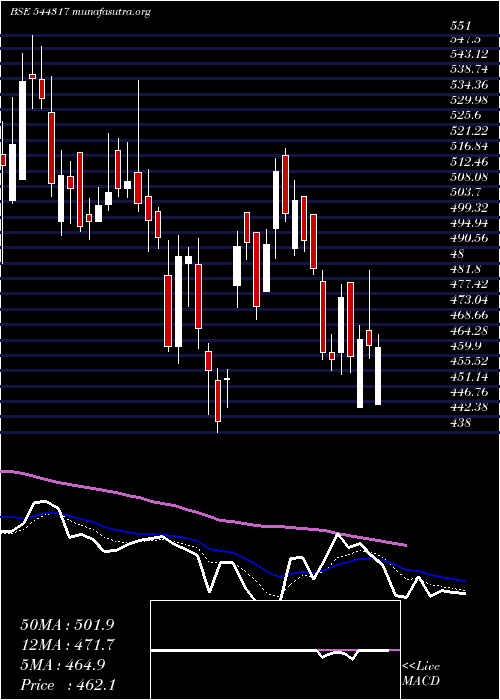Viewport: 500px width, 700px height.
Task: Click the 'Price : 462.1' reading
Action: tap(68, 684)
